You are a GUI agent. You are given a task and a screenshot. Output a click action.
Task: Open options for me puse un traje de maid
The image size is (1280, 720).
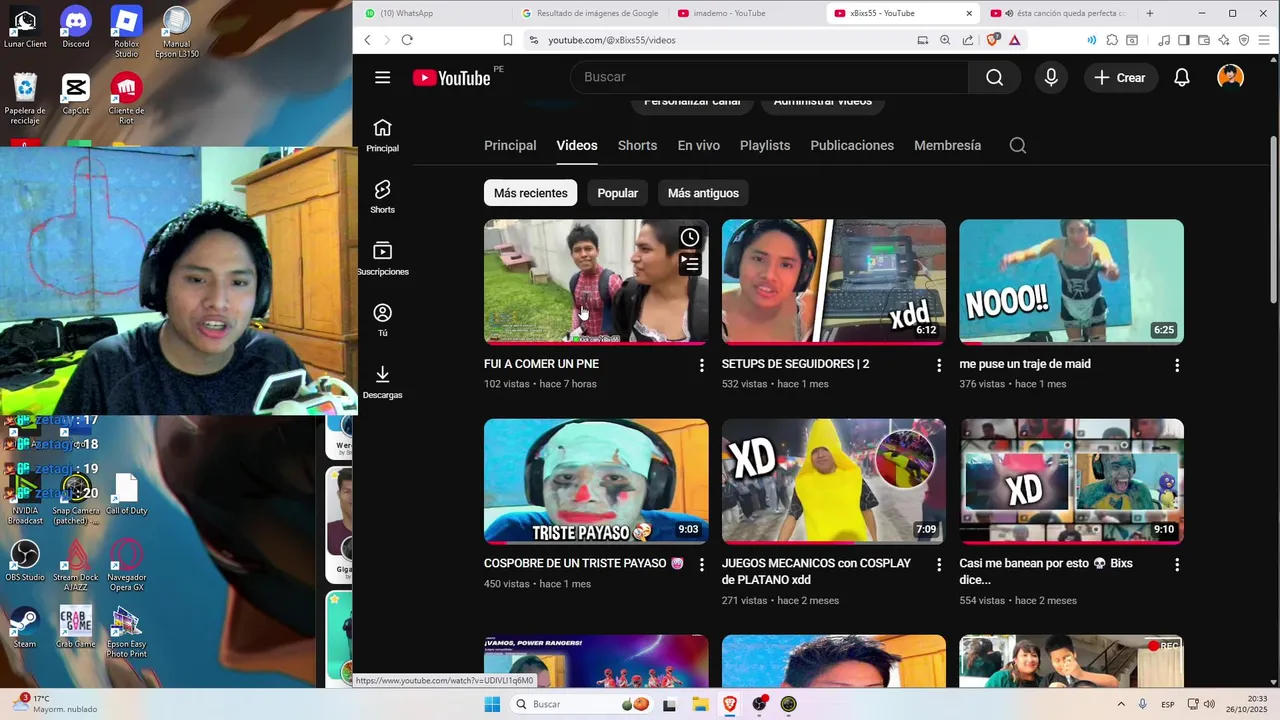tap(1176, 366)
